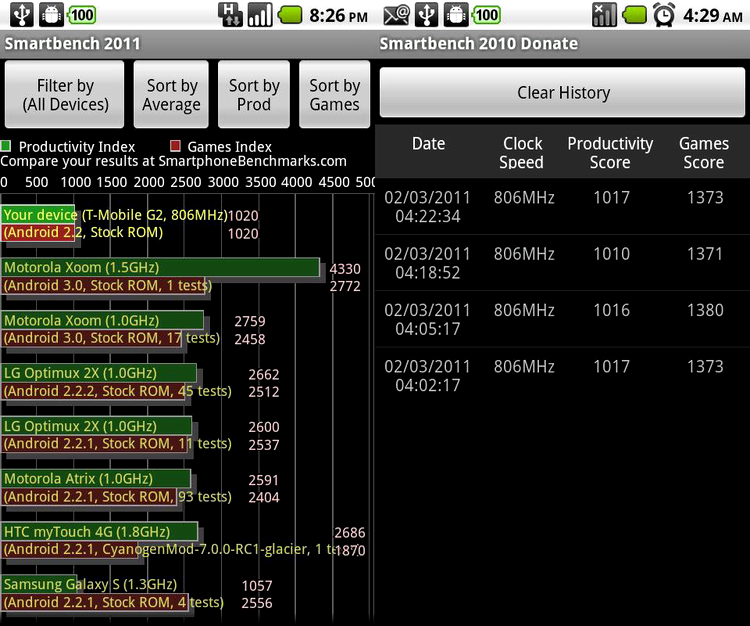Select Android 2.2.2 Stock ROM 45 tests bar

point(93,391)
